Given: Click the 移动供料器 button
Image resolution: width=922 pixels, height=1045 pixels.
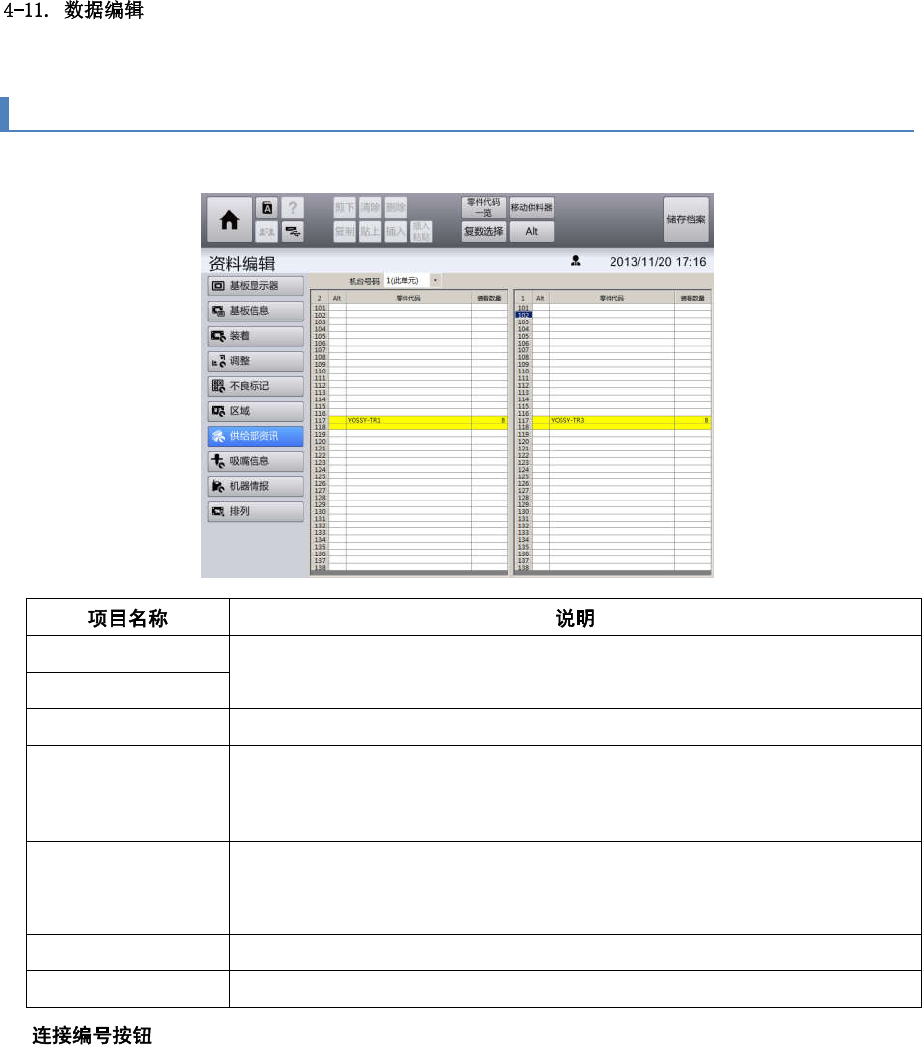Looking at the screenshot, I should [531, 207].
